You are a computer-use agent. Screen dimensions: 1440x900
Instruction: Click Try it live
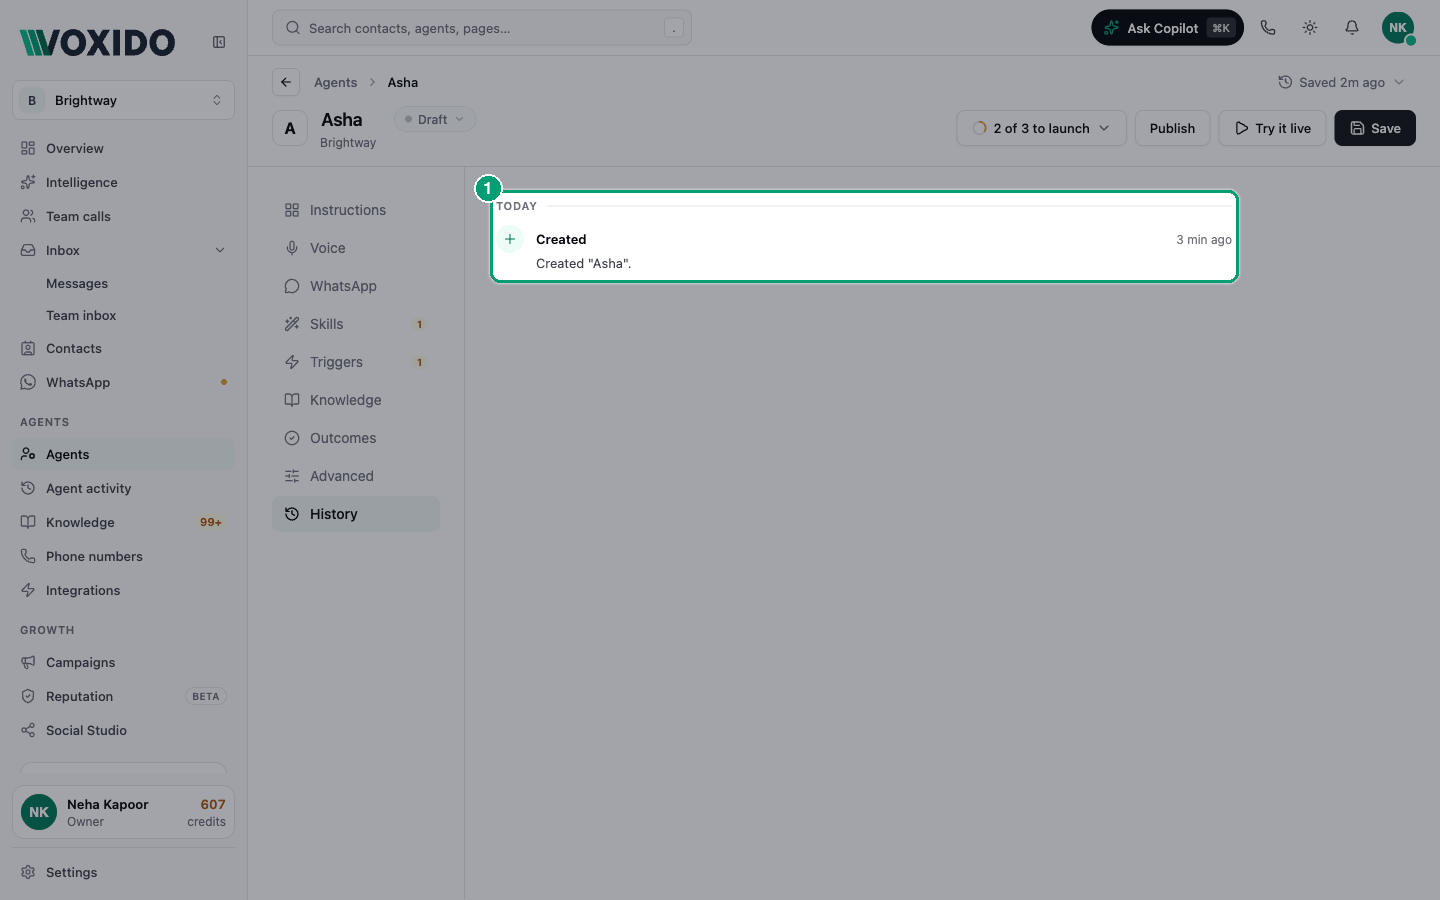click(x=1272, y=128)
